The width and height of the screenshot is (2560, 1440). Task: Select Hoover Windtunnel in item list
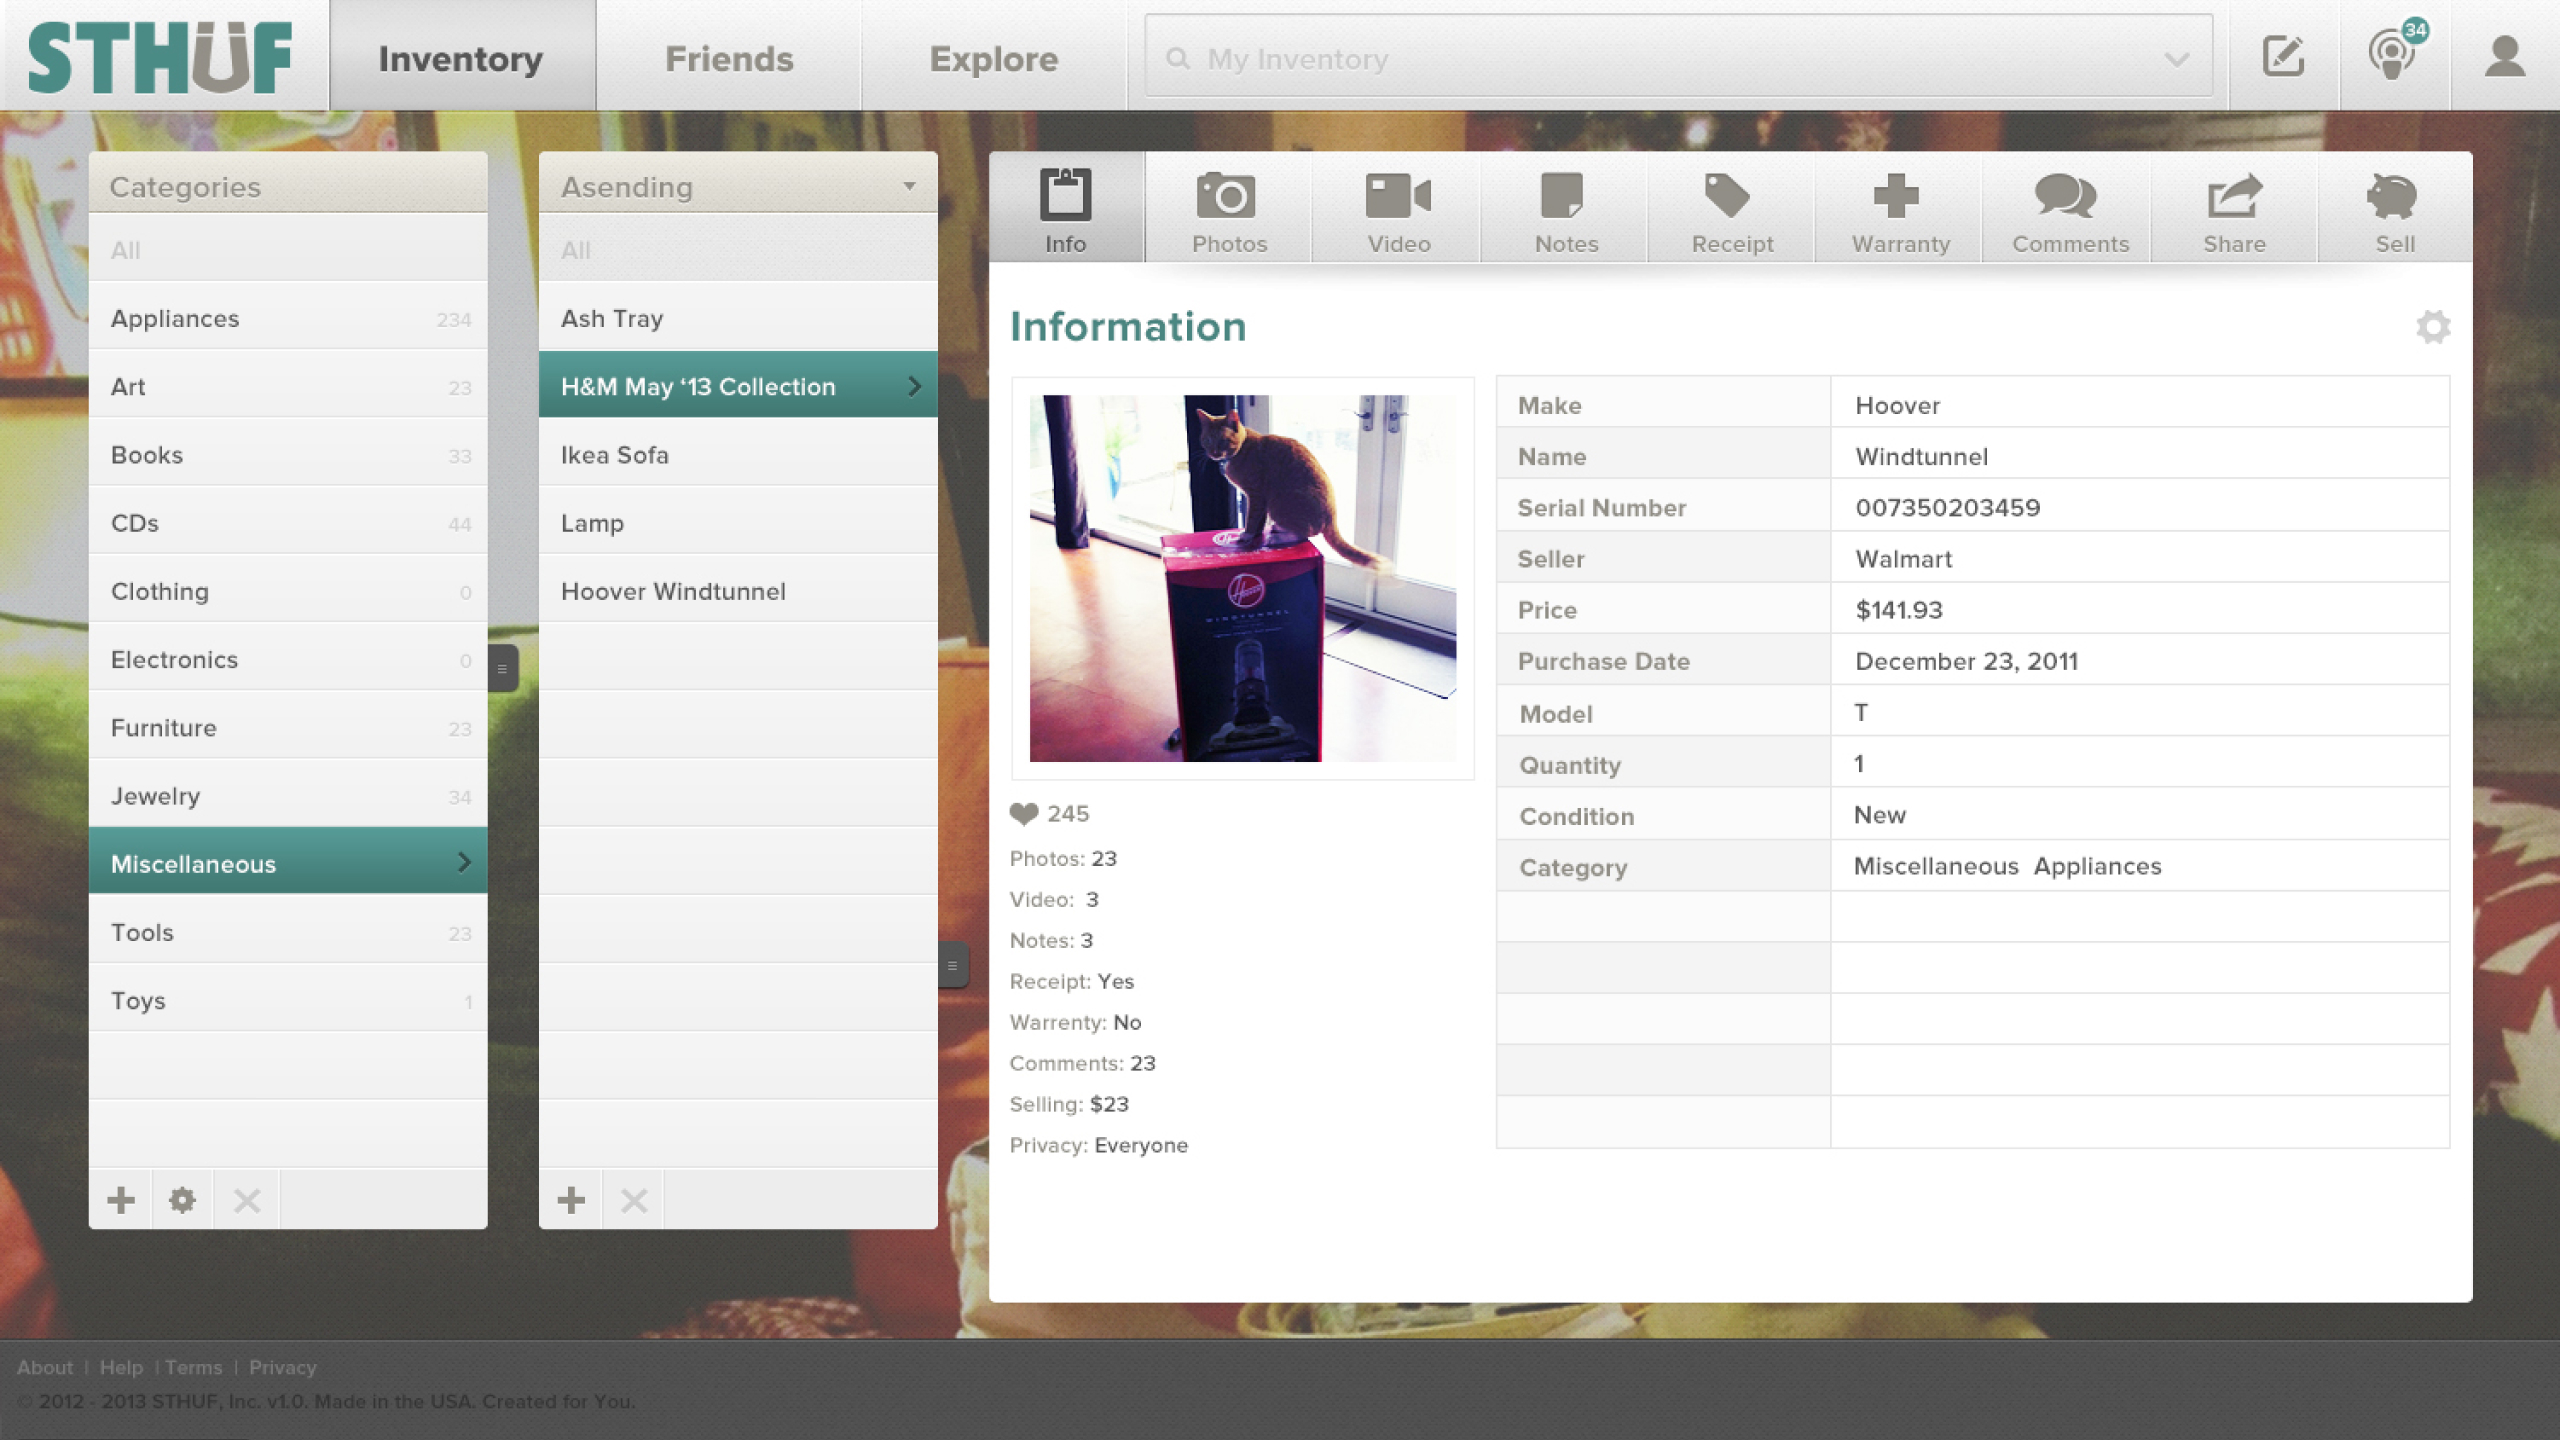click(x=673, y=591)
